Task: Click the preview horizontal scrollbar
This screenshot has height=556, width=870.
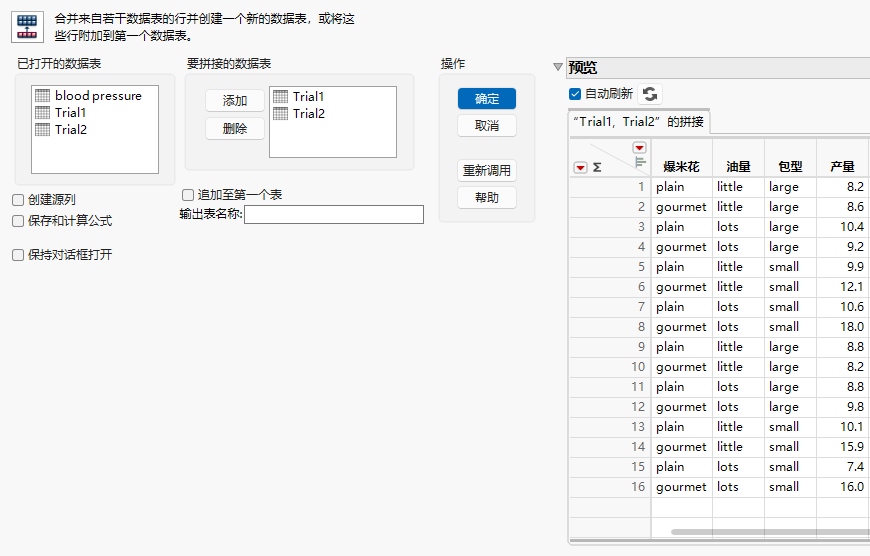Action: tap(770, 532)
